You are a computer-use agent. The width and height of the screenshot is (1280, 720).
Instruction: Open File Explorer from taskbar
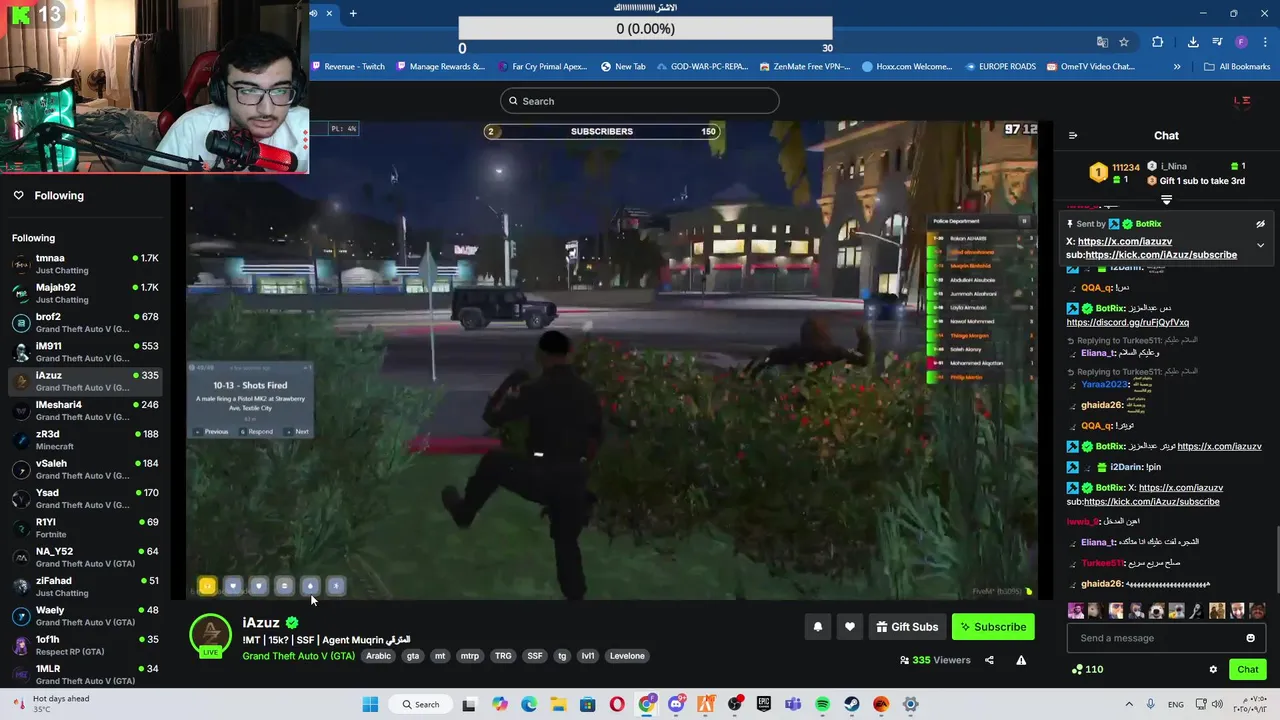[x=558, y=704]
